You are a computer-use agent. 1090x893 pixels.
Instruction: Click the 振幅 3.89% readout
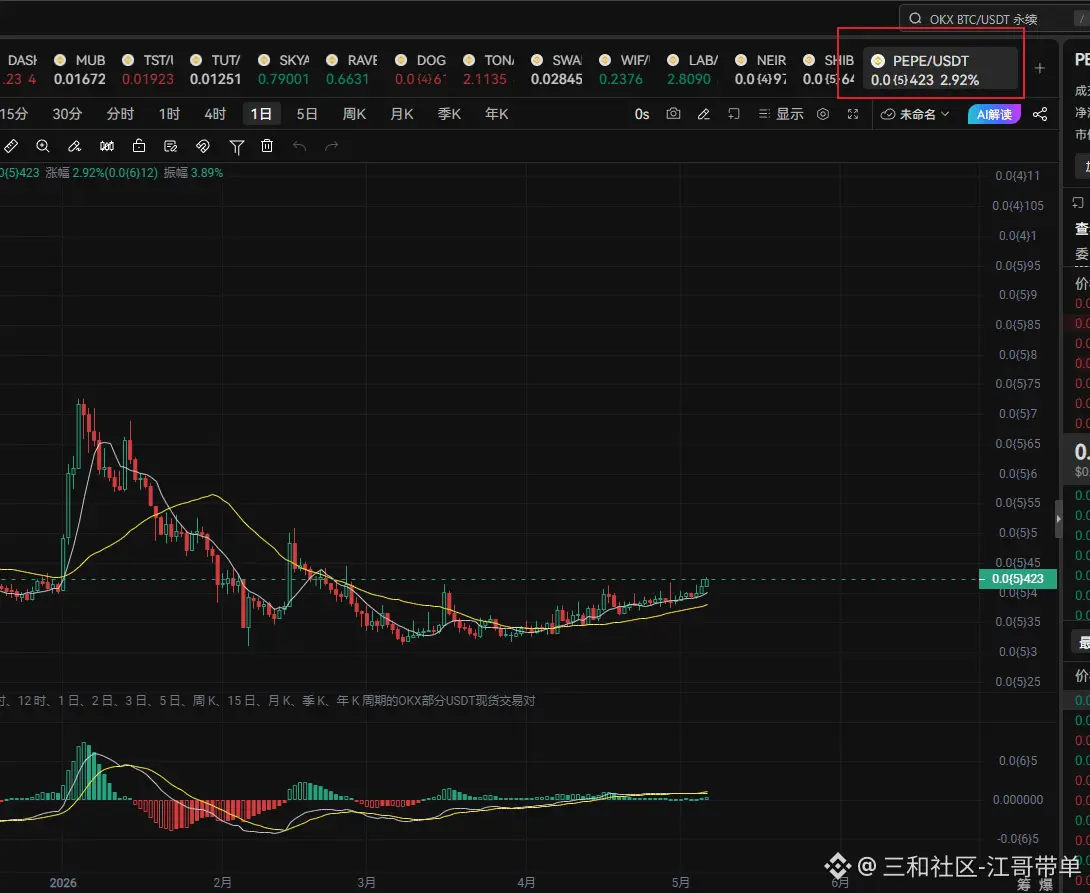point(193,172)
